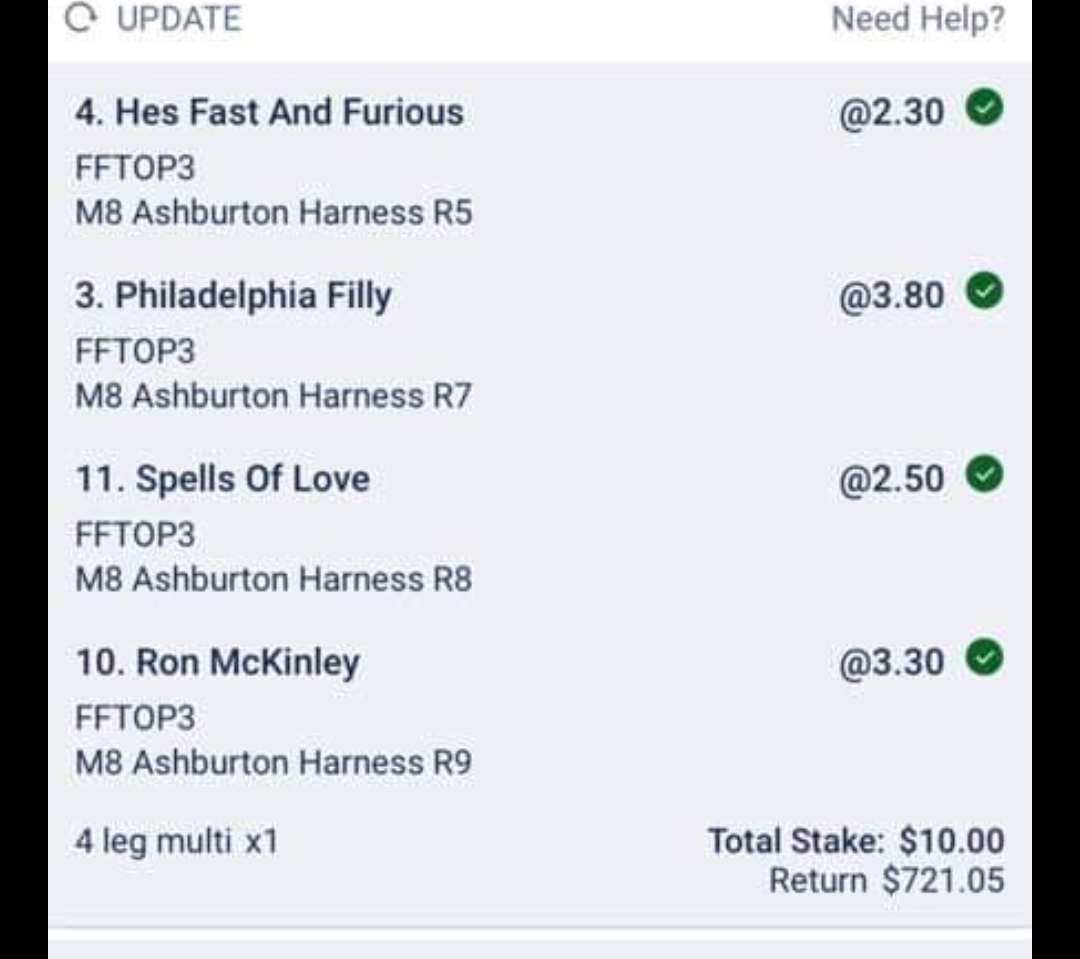Select the Spells Of Love runner name

click(x=222, y=479)
